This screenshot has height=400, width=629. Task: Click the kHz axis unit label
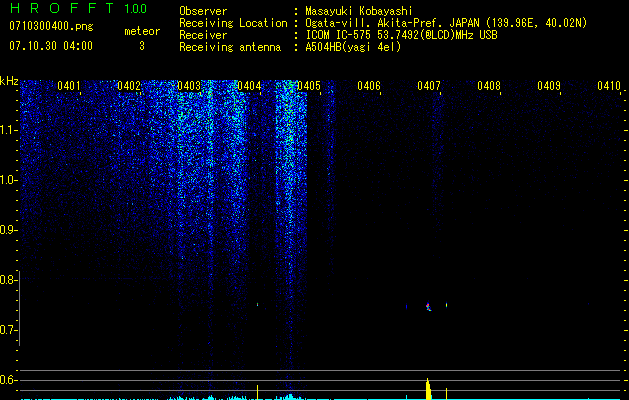tap(9, 81)
